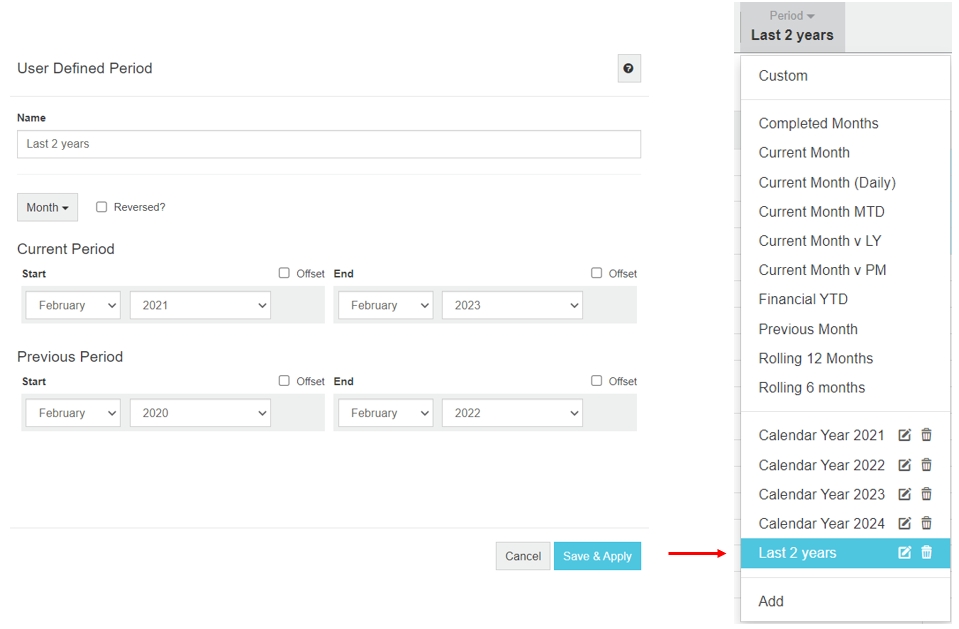Click the Name input field
This screenshot has height=629, width=959.
[x=328, y=144]
